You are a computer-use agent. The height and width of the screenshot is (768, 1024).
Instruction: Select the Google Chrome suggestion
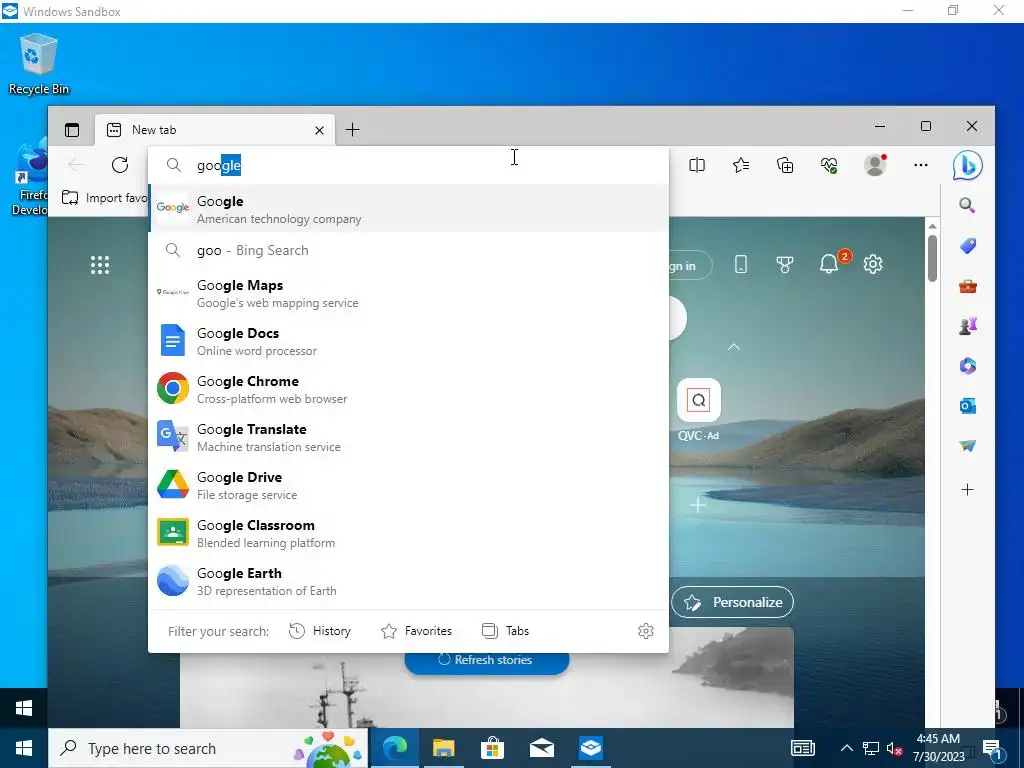click(x=409, y=389)
